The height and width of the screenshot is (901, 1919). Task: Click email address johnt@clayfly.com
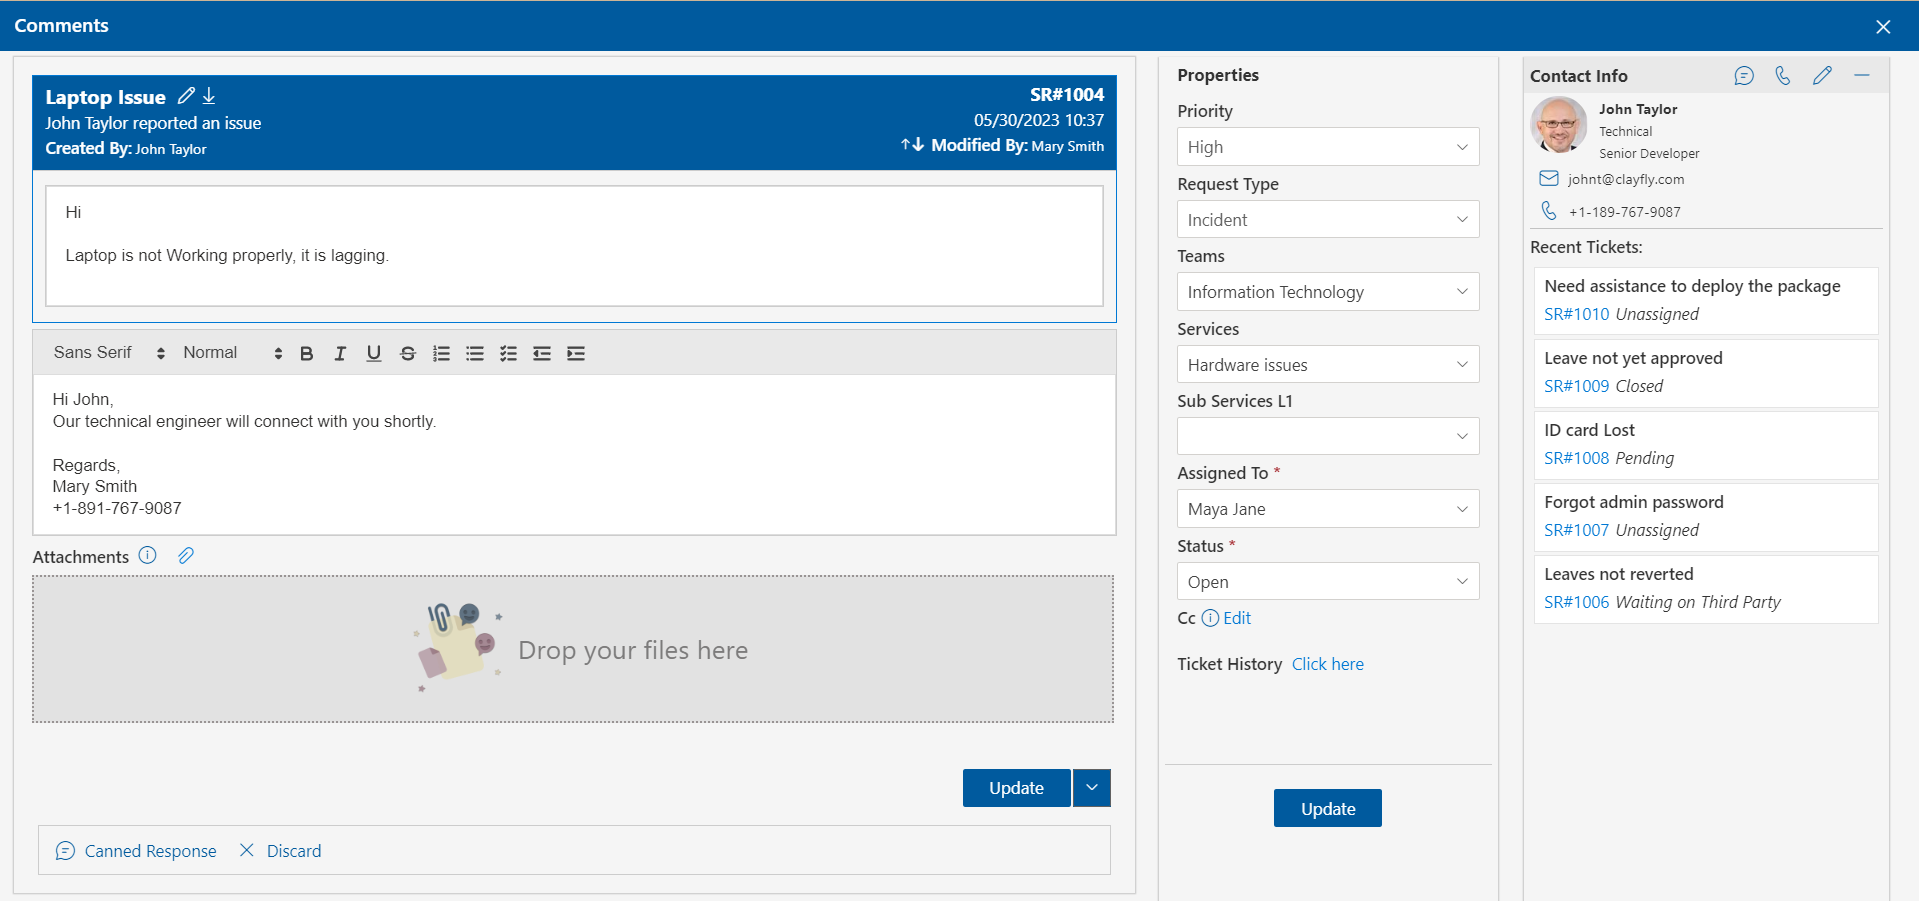(1626, 179)
